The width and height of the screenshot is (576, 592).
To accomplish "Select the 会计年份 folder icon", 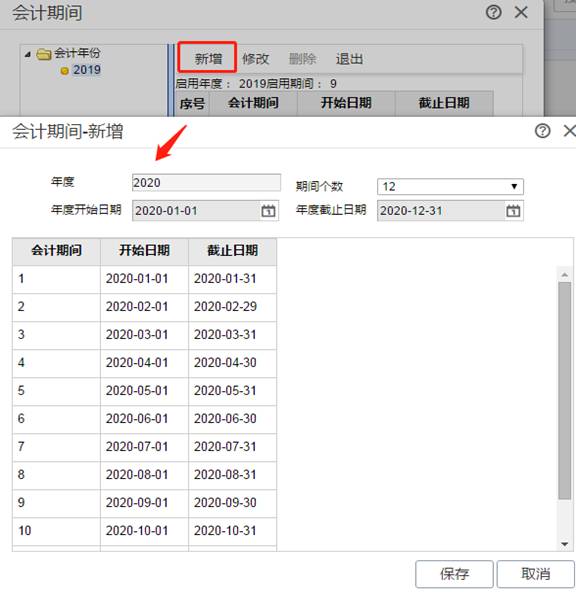I will coord(43,54).
